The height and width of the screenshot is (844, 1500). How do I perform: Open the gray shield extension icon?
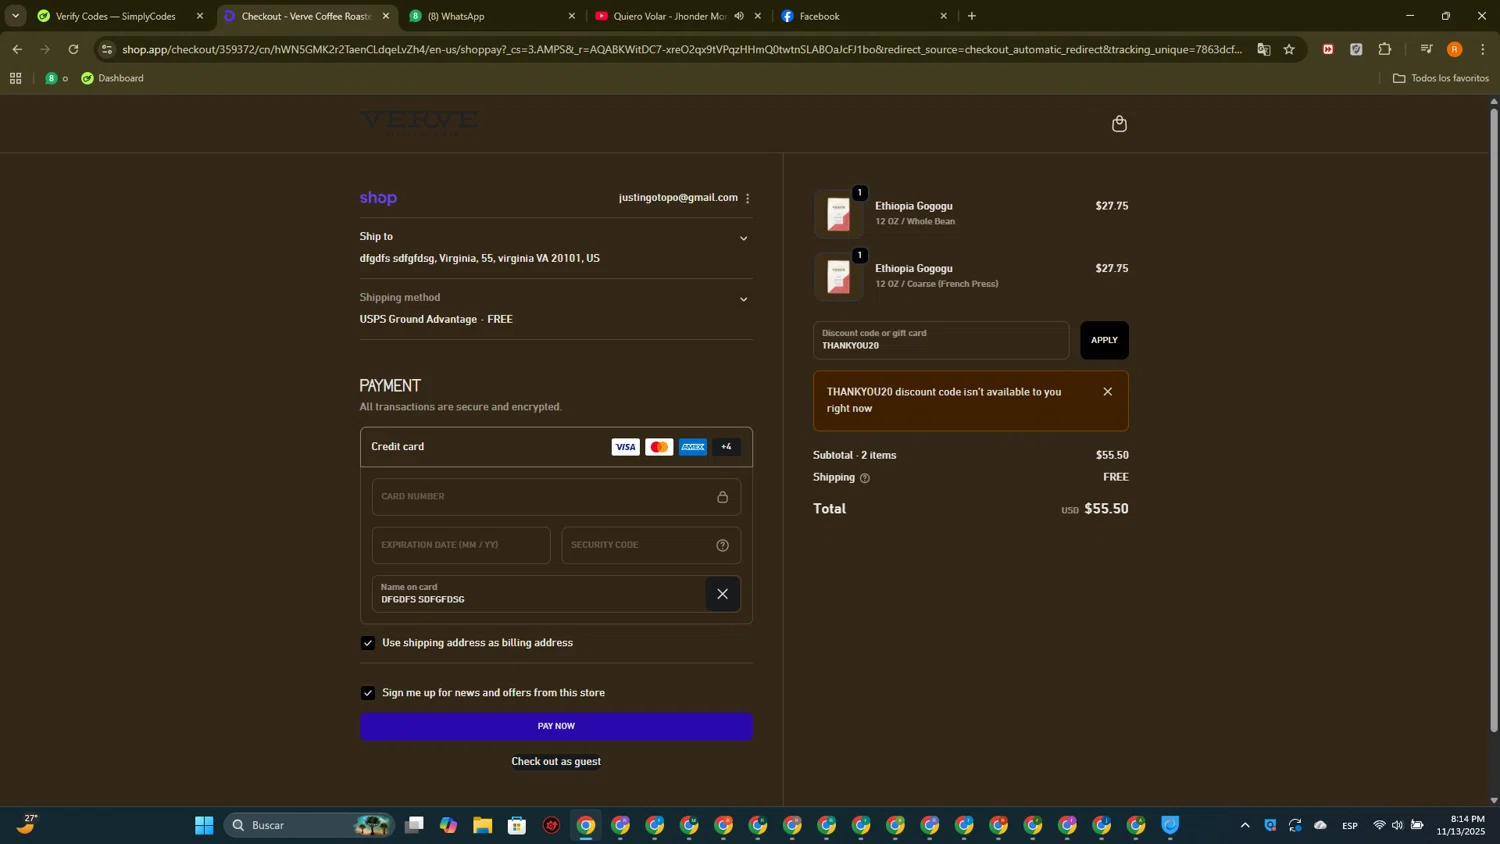1356,49
